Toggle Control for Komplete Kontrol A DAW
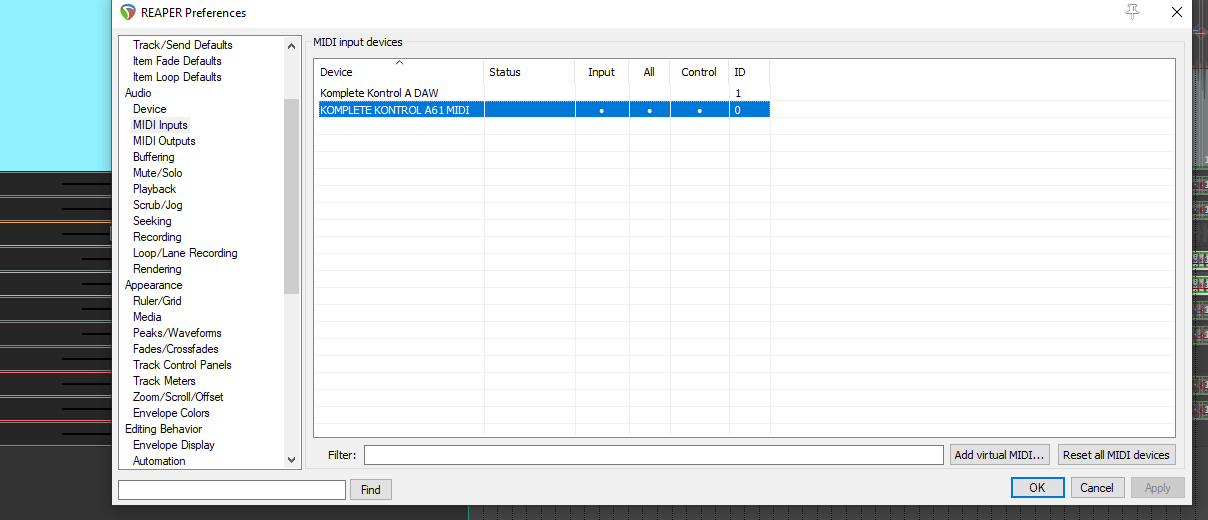The width and height of the screenshot is (1208, 520). tap(699, 93)
